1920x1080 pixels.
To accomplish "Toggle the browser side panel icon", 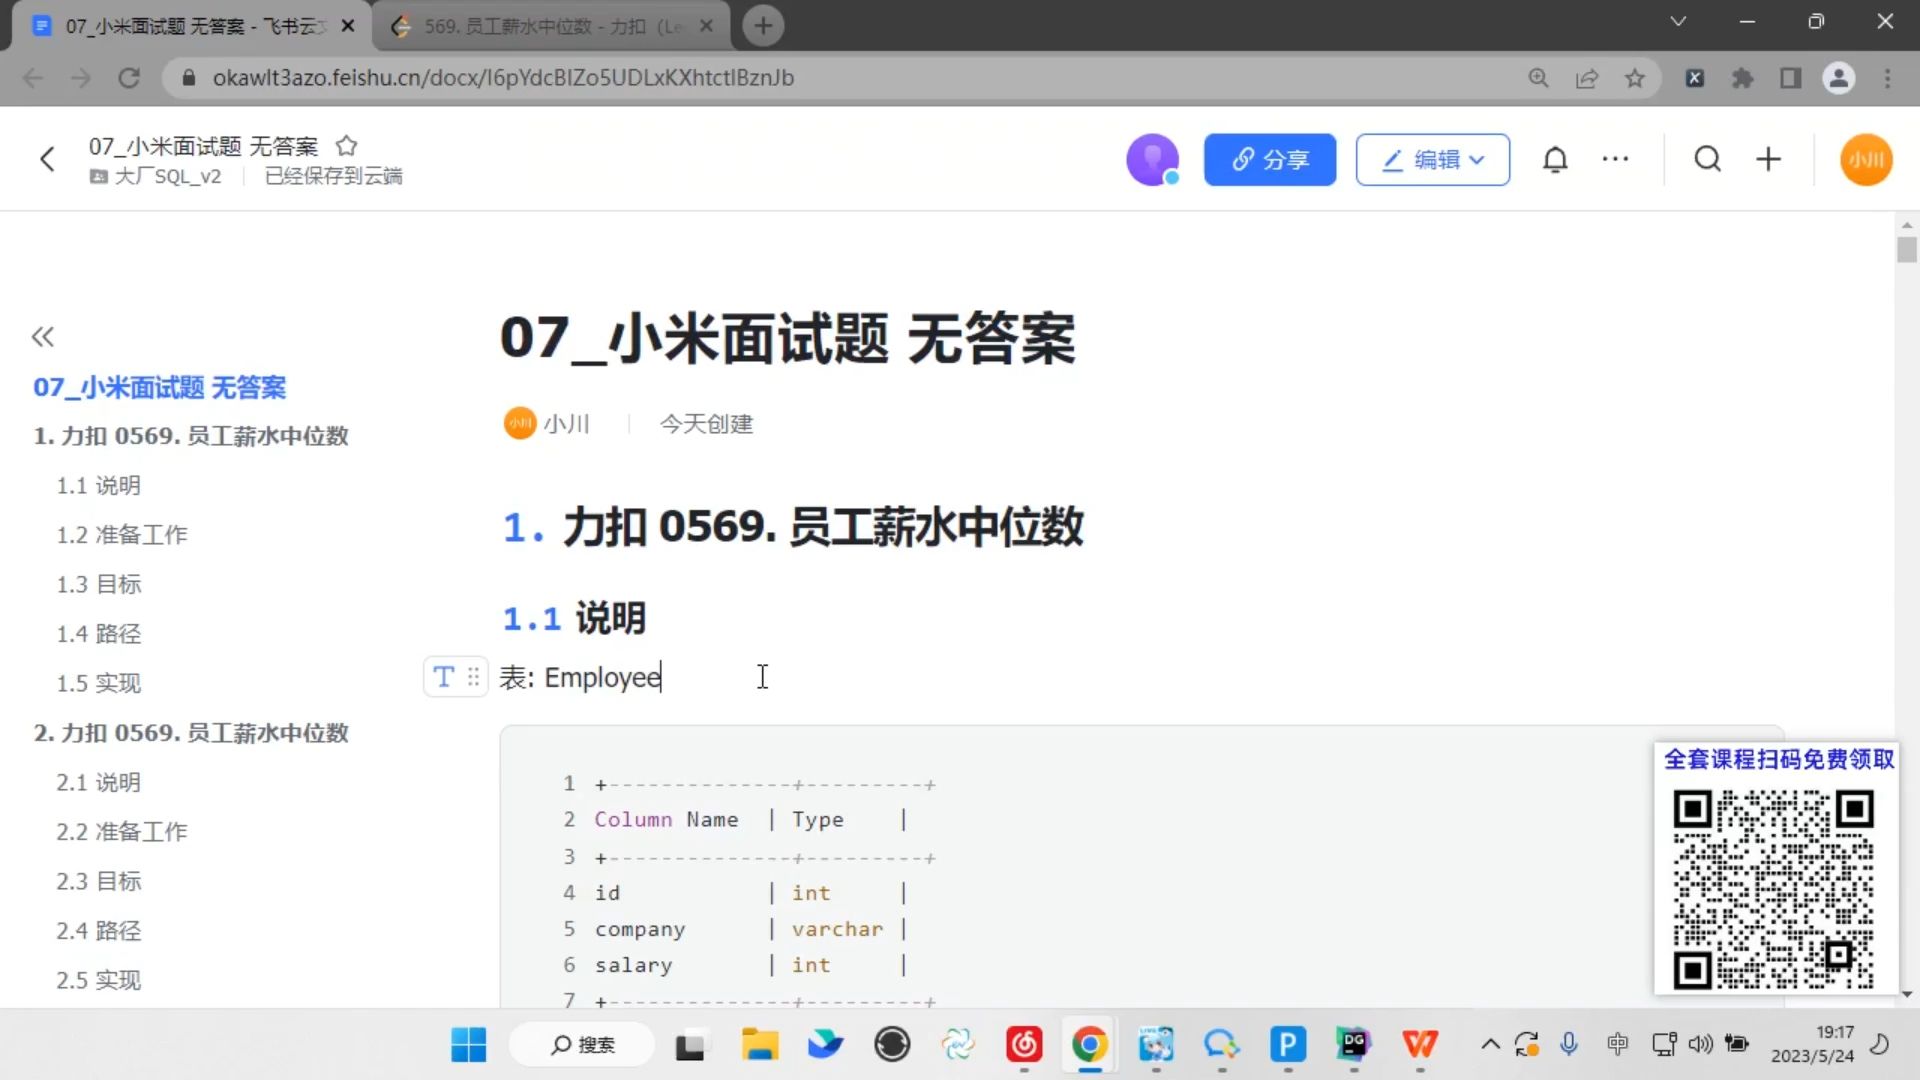I will [x=1790, y=78].
